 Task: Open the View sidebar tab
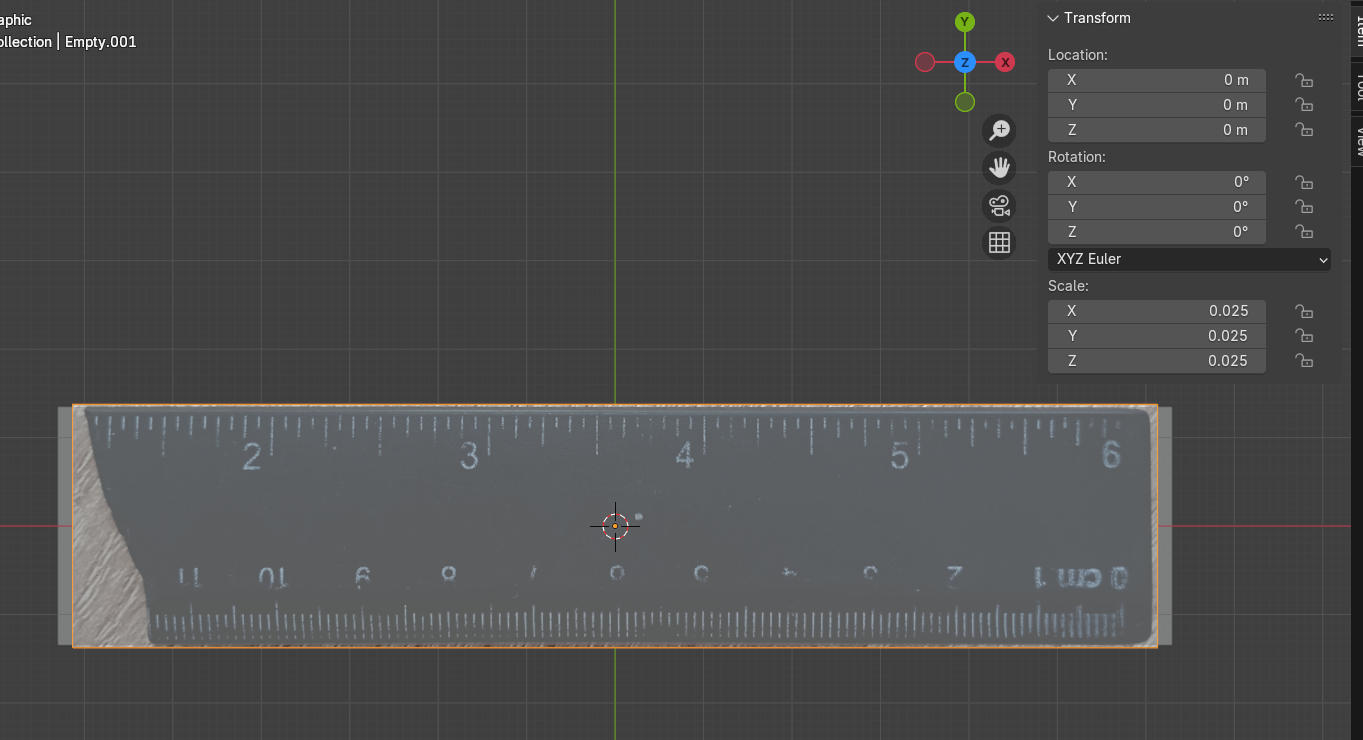(x=1357, y=140)
